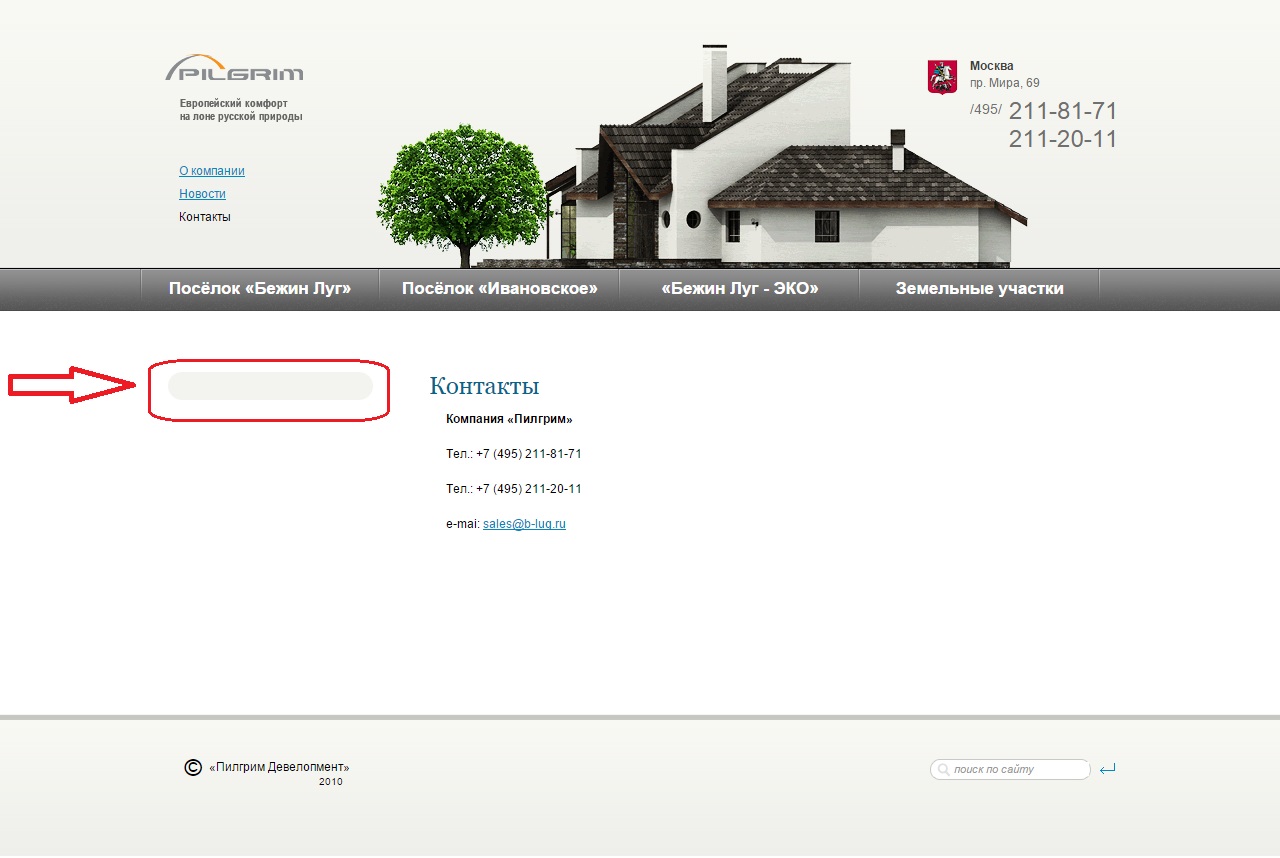
Task: Open the Новости link
Action: (202, 194)
